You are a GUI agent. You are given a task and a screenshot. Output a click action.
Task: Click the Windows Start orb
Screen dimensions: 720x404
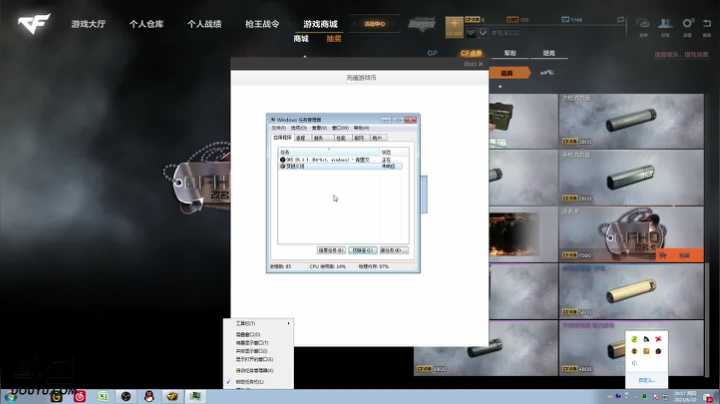tap(10, 397)
